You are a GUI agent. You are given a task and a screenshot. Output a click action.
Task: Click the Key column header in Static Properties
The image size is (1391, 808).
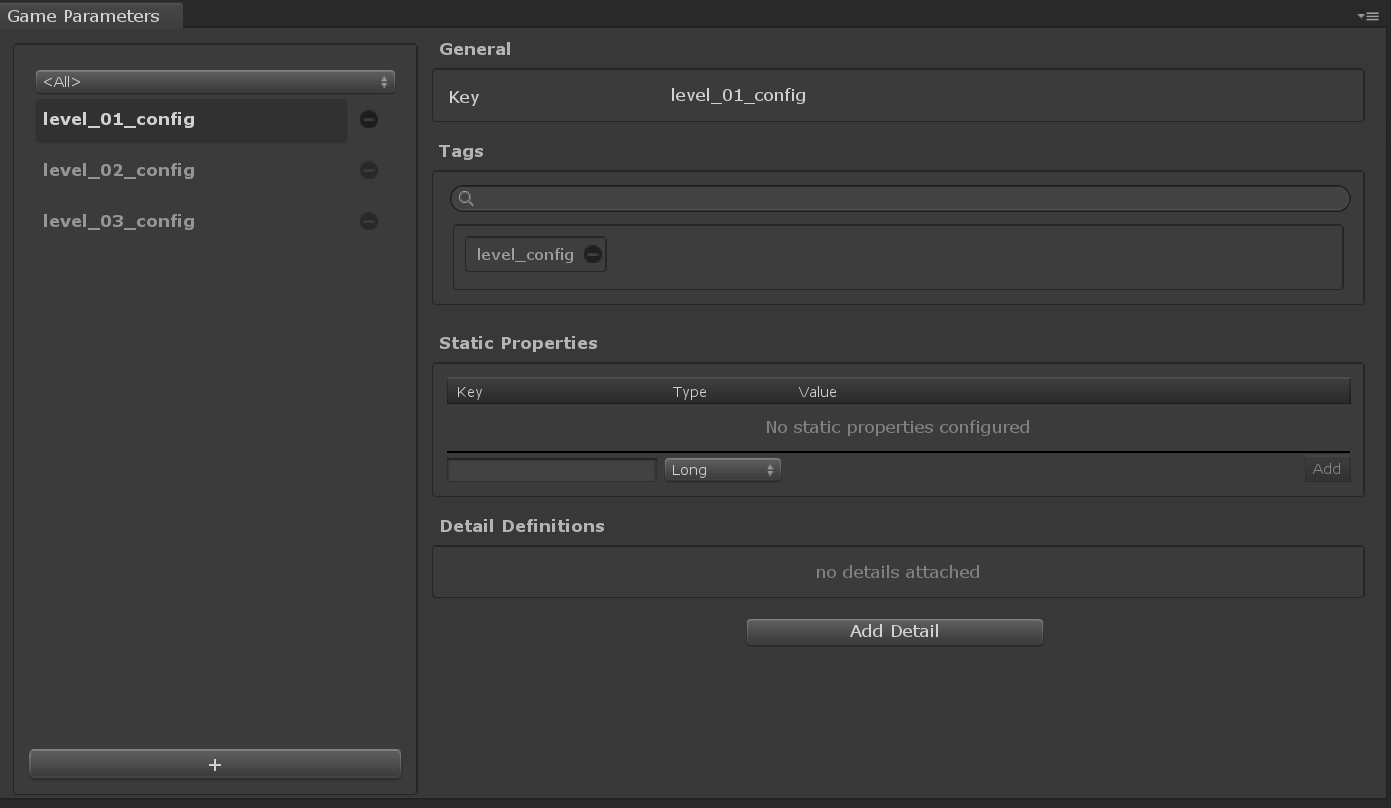point(469,392)
